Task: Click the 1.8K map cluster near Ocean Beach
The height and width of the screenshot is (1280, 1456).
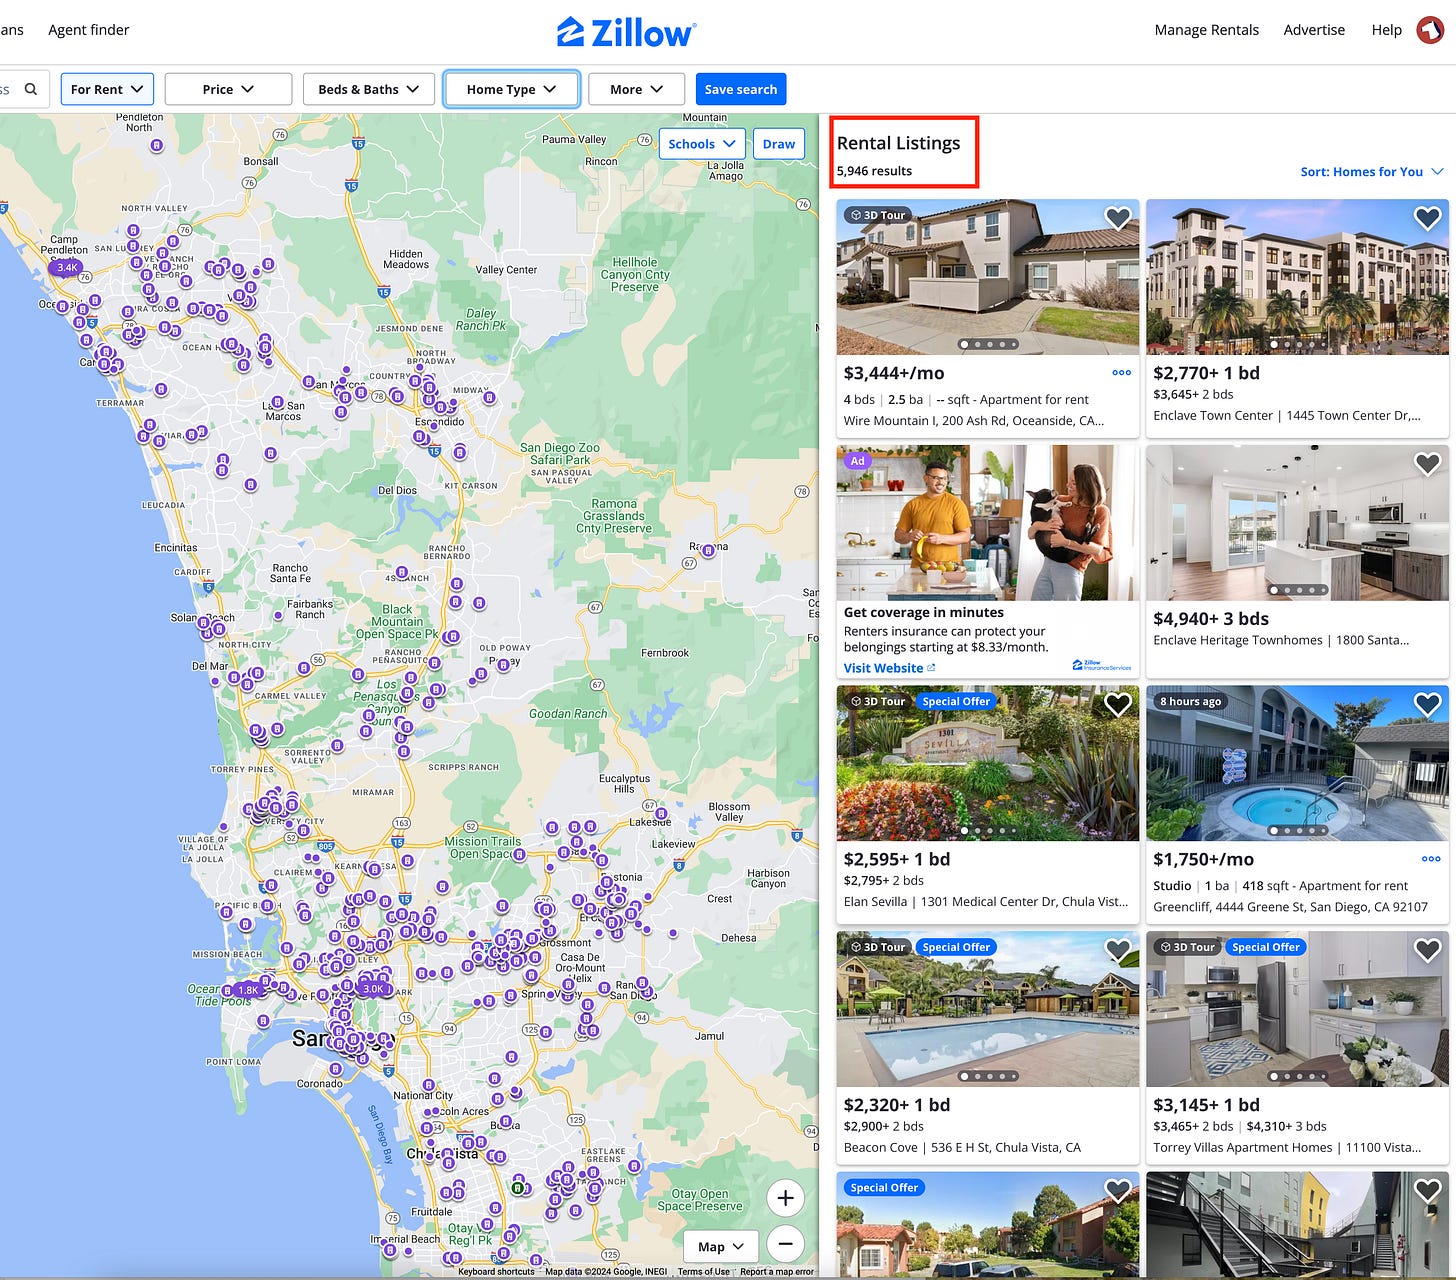Action: coord(248,989)
